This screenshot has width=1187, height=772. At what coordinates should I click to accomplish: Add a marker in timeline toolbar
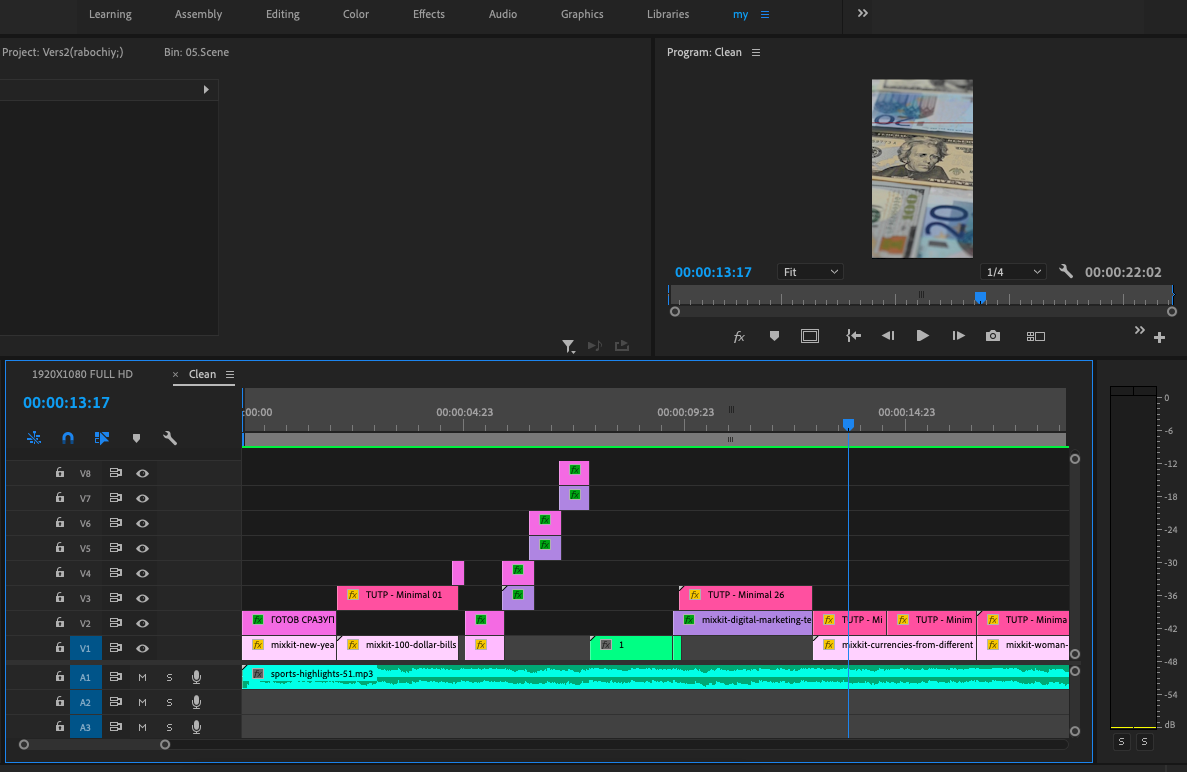[x=136, y=438]
